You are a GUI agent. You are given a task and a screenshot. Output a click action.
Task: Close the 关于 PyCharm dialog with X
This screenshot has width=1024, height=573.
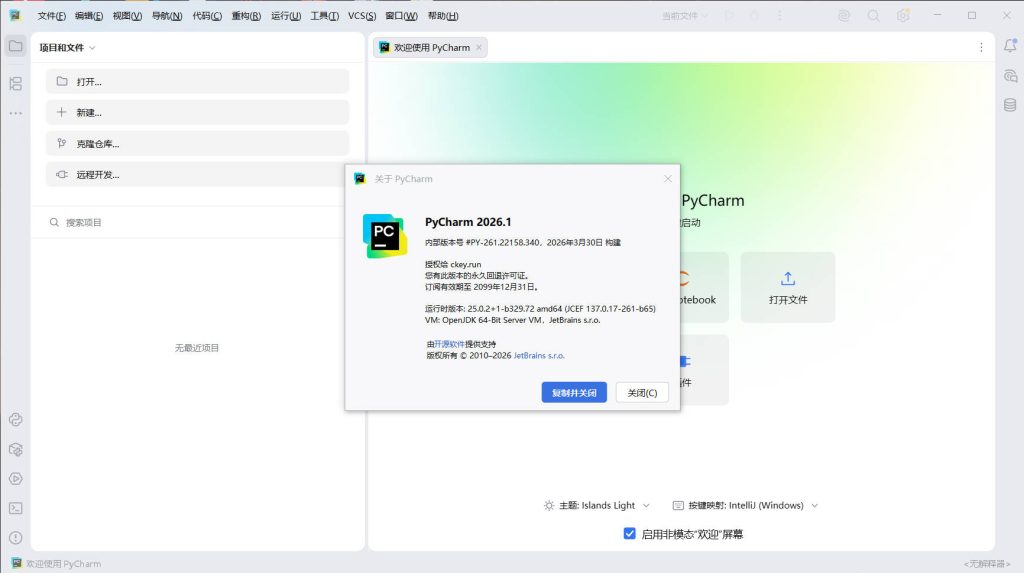pyautogui.click(x=667, y=178)
